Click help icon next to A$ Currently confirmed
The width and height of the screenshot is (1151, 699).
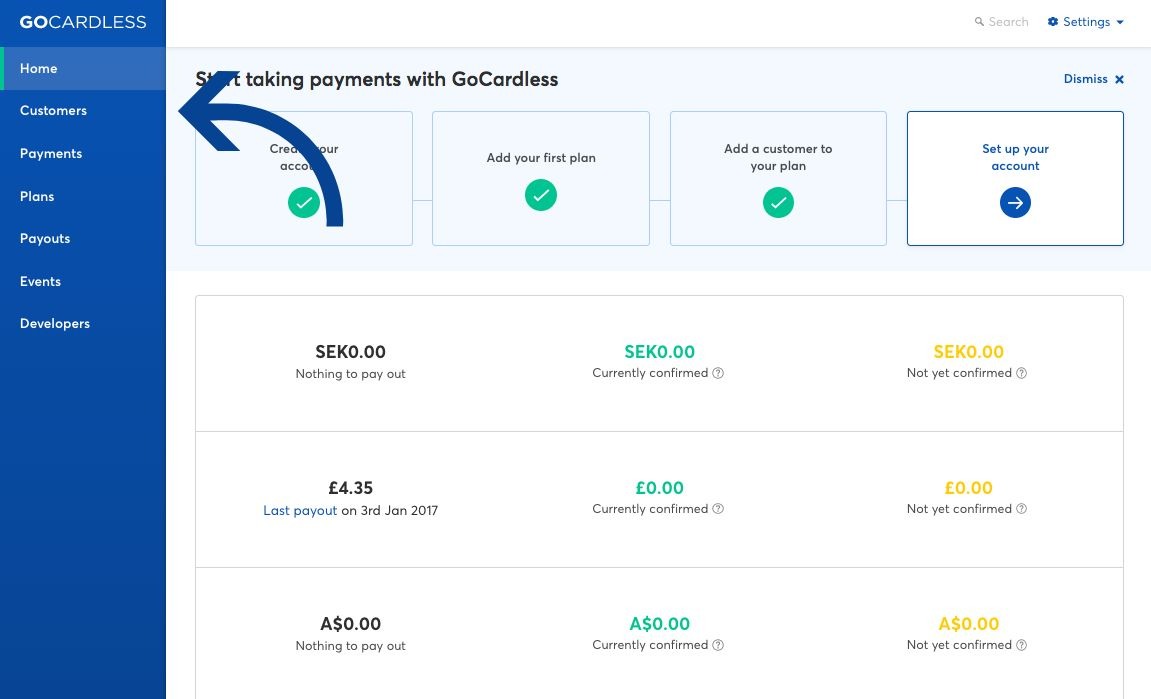(718, 645)
